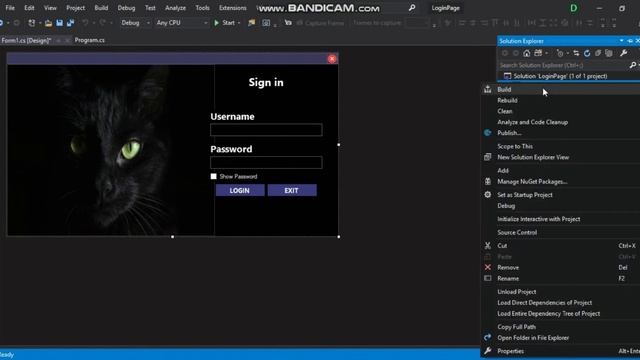The height and width of the screenshot is (360, 640).
Task: Click the LOGIN button on the form
Action: (x=240, y=190)
